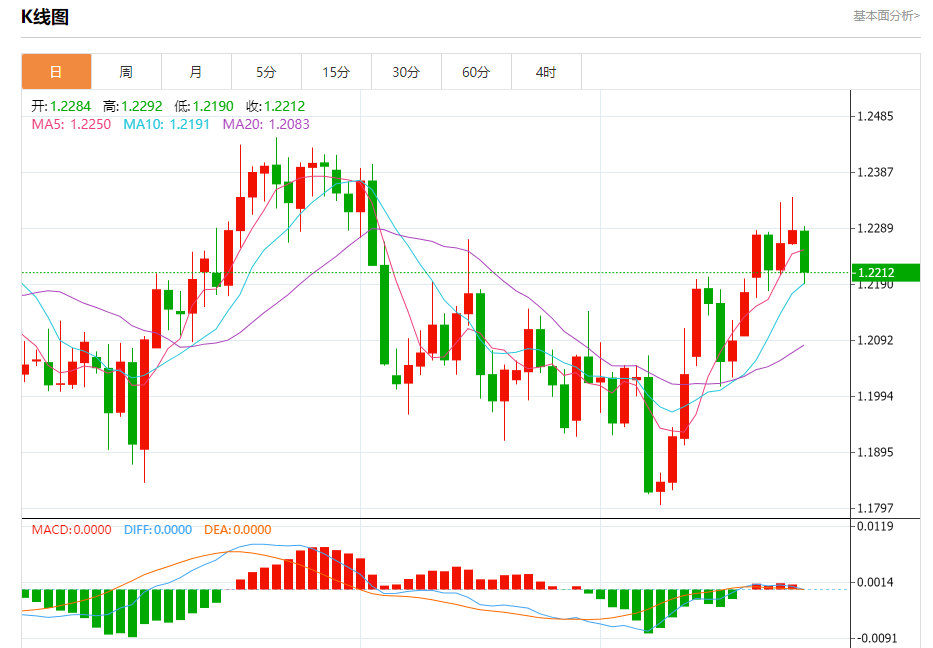
Task: Click the 开:1.2284 open price value
Action: click(61, 106)
